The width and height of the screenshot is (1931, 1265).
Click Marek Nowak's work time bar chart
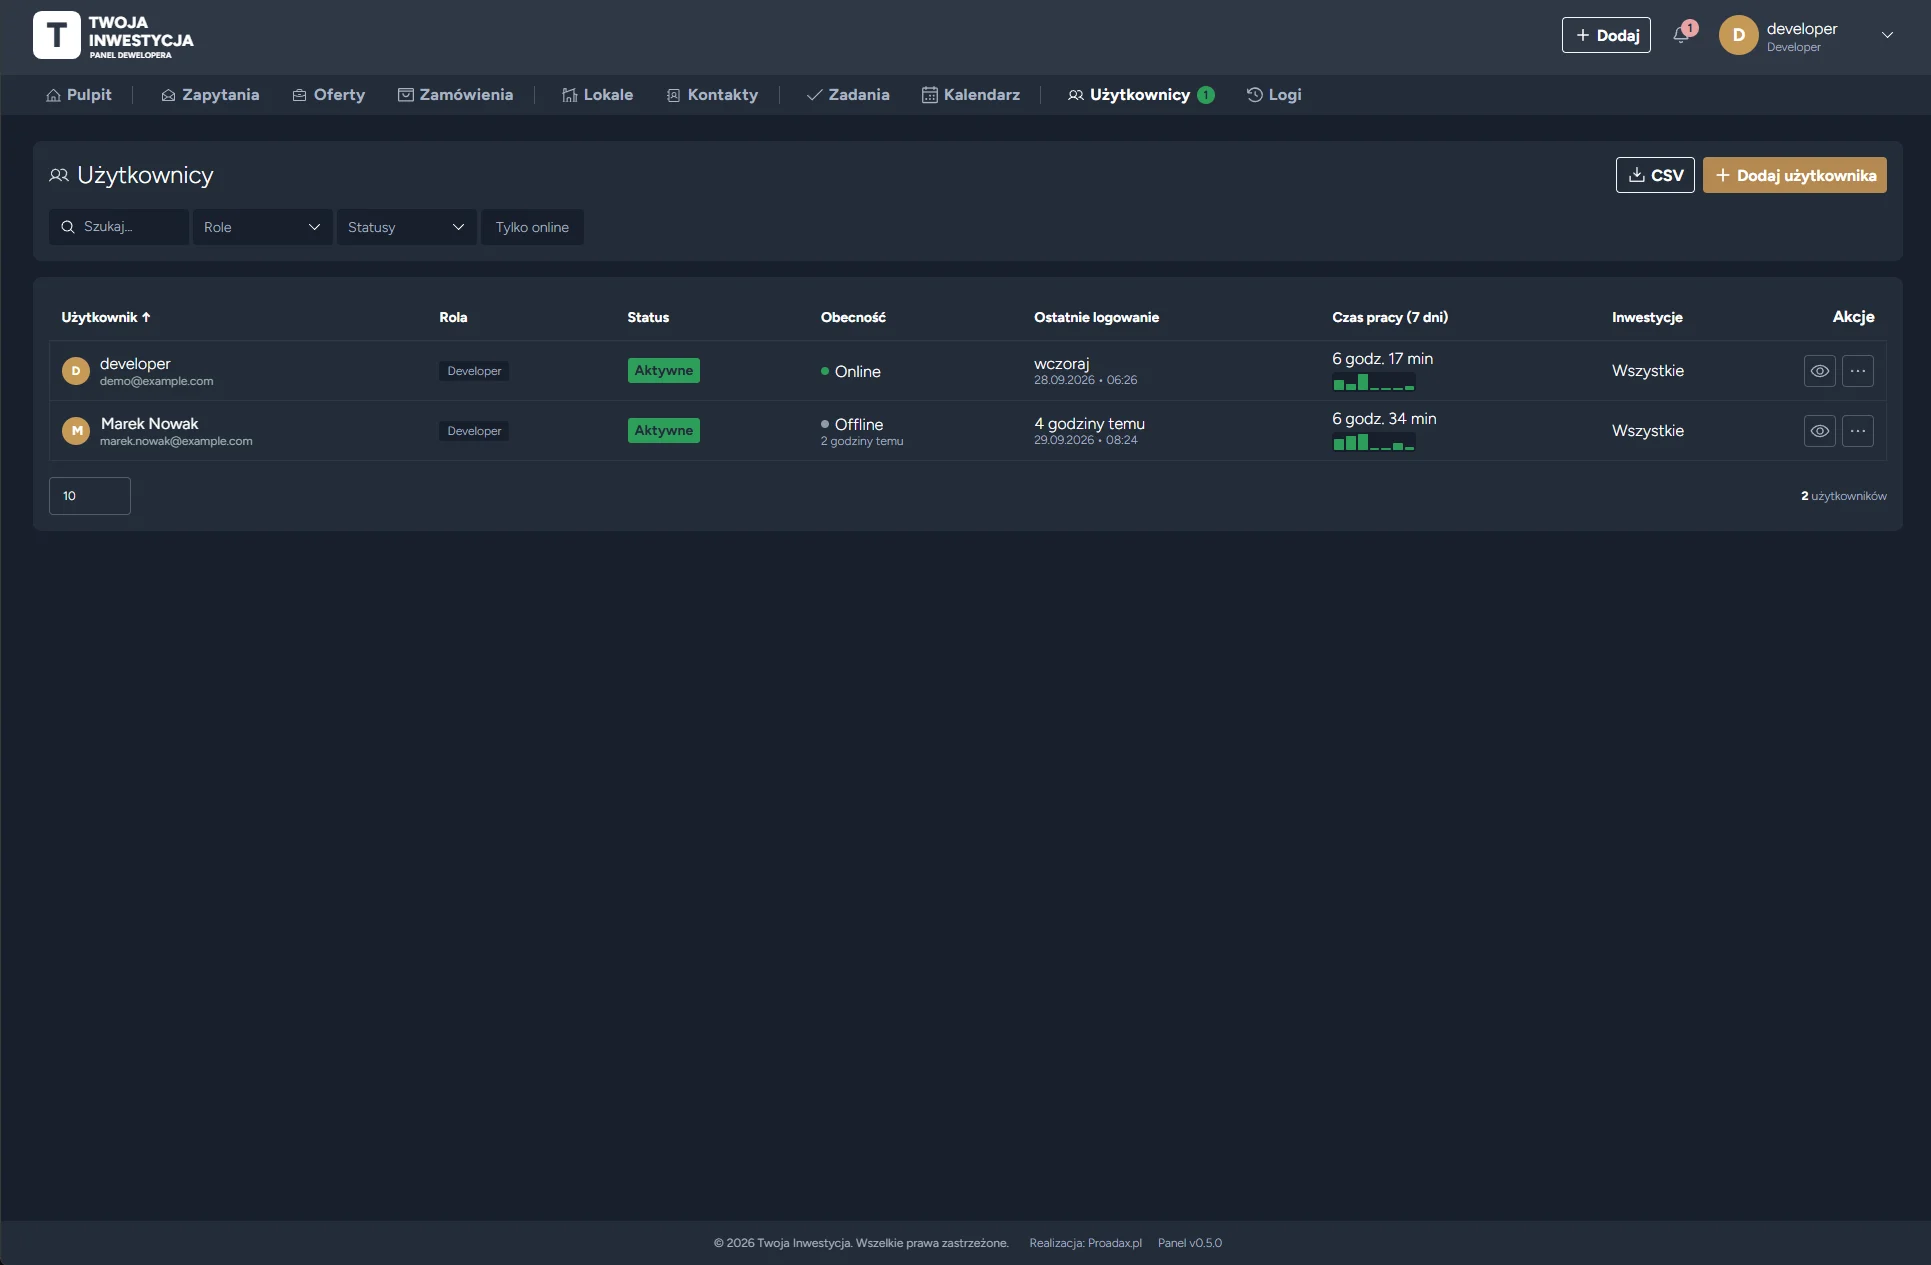tap(1374, 442)
